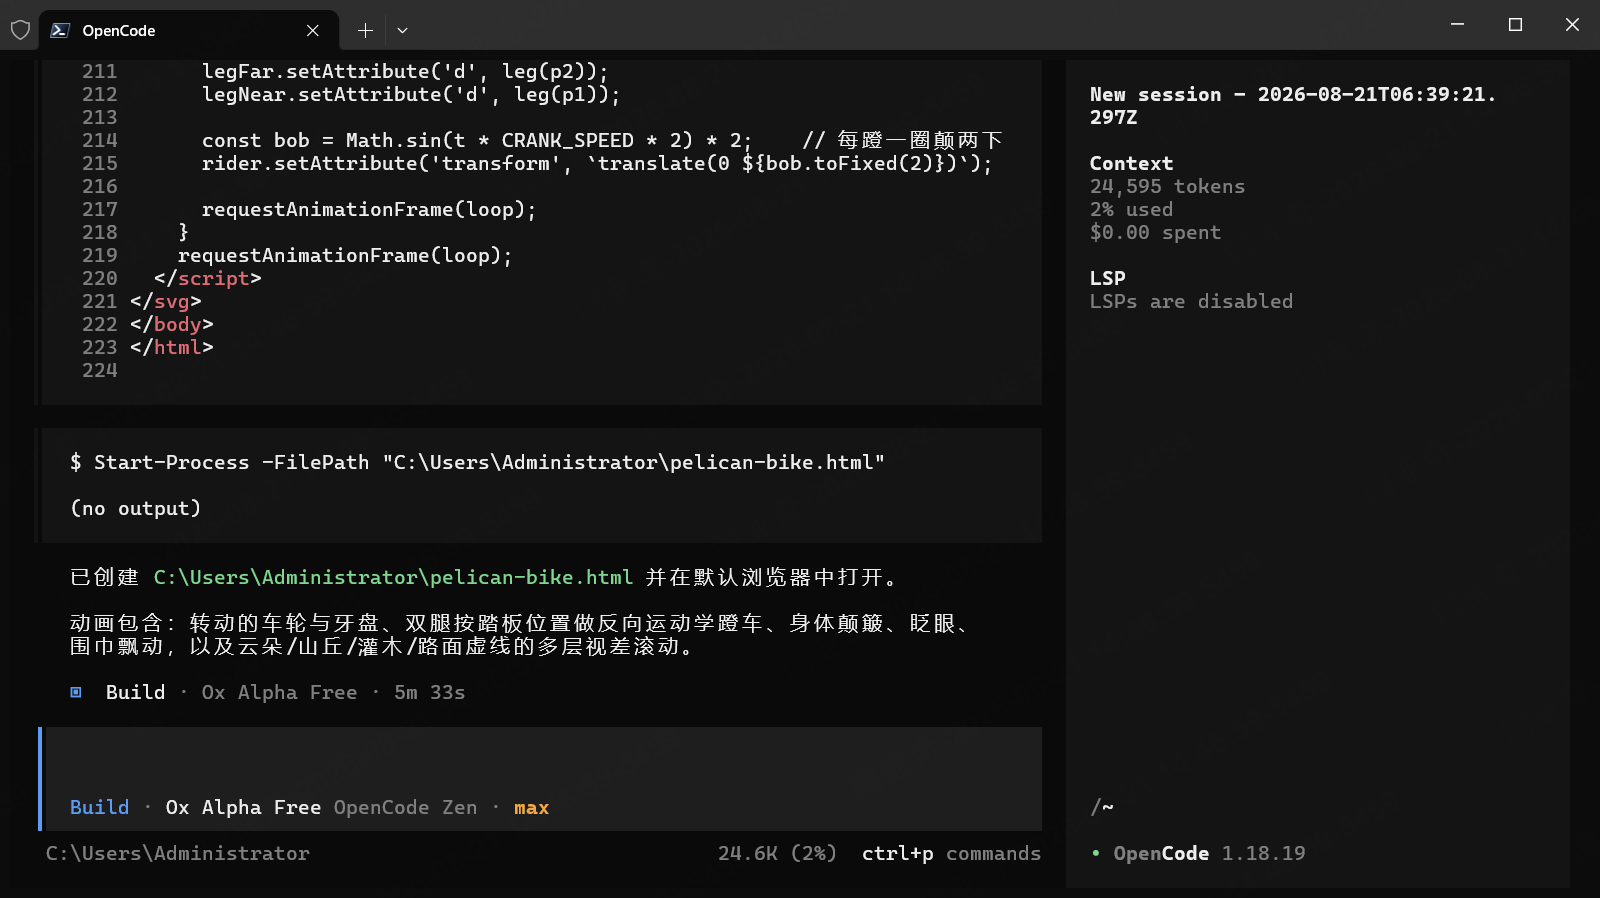Click the Start-Process command block

(x=540, y=485)
